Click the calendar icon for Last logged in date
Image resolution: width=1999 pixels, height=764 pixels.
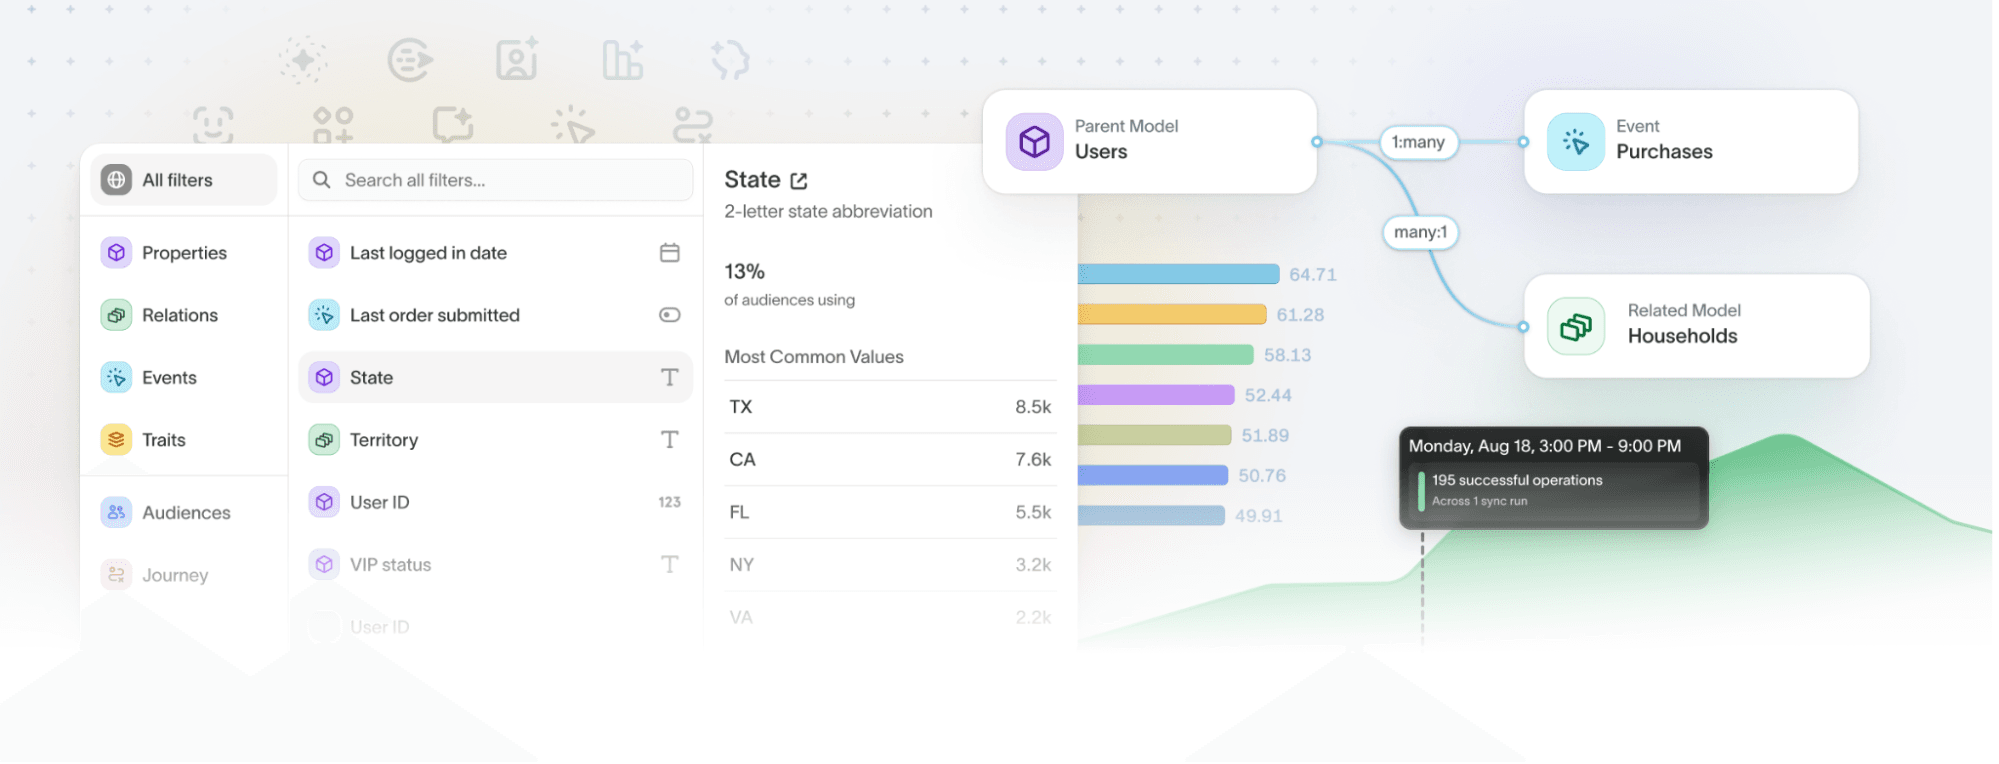[669, 253]
